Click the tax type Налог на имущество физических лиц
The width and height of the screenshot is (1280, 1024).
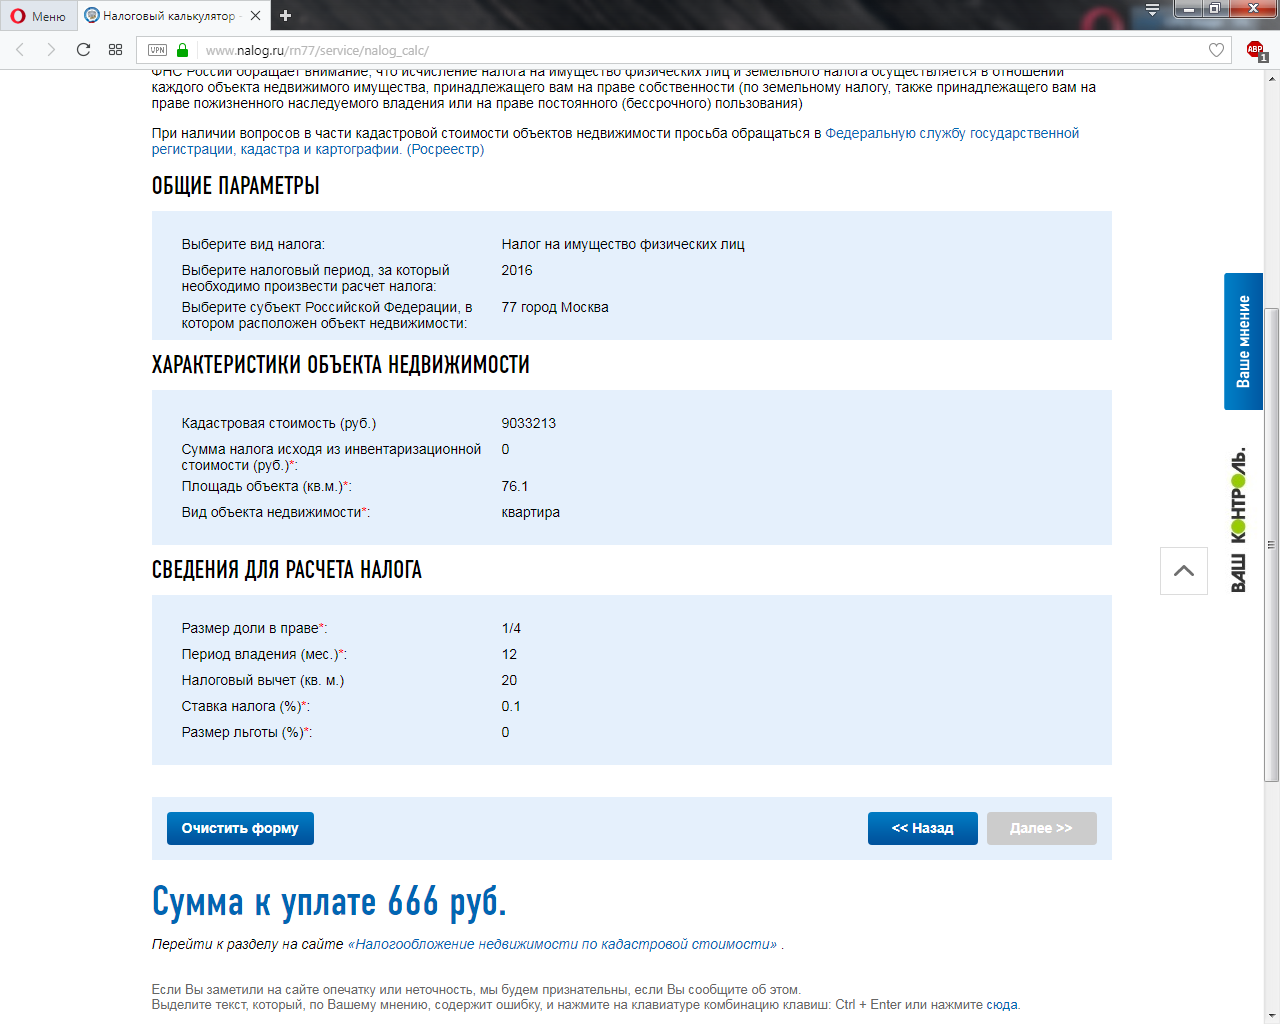623,244
